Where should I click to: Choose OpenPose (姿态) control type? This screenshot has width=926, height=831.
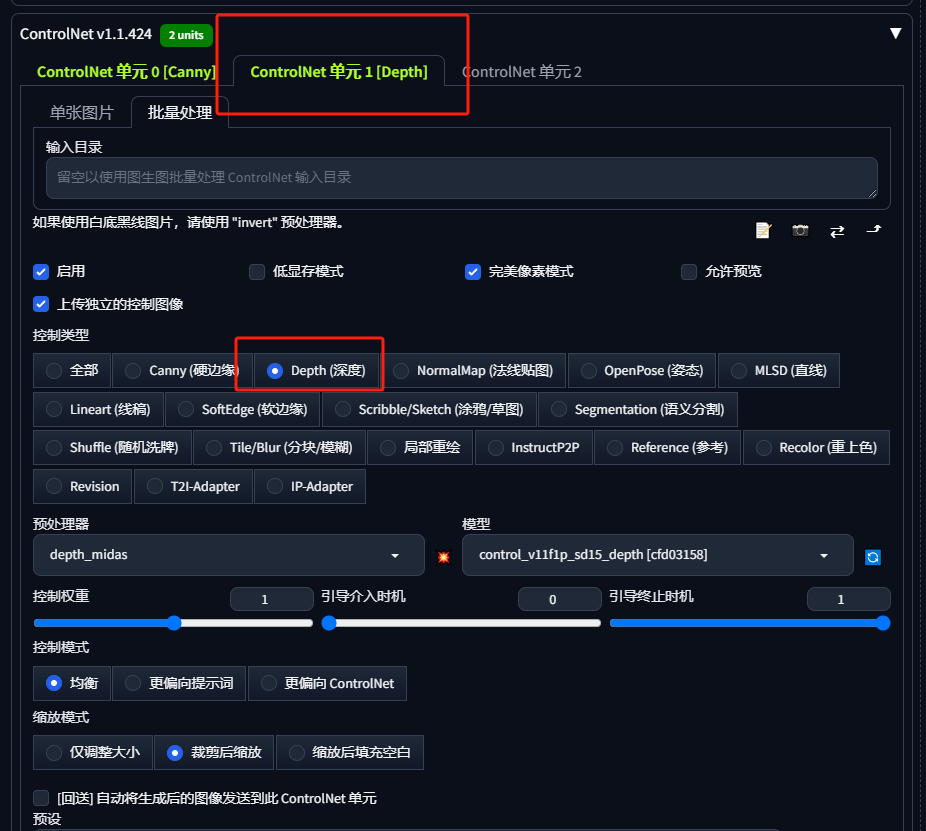pyautogui.click(x=642, y=371)
